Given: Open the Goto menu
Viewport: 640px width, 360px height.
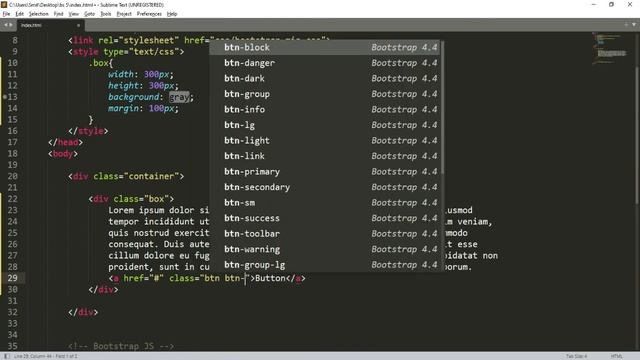Looking at the screenshot, I should coord(89,14).
